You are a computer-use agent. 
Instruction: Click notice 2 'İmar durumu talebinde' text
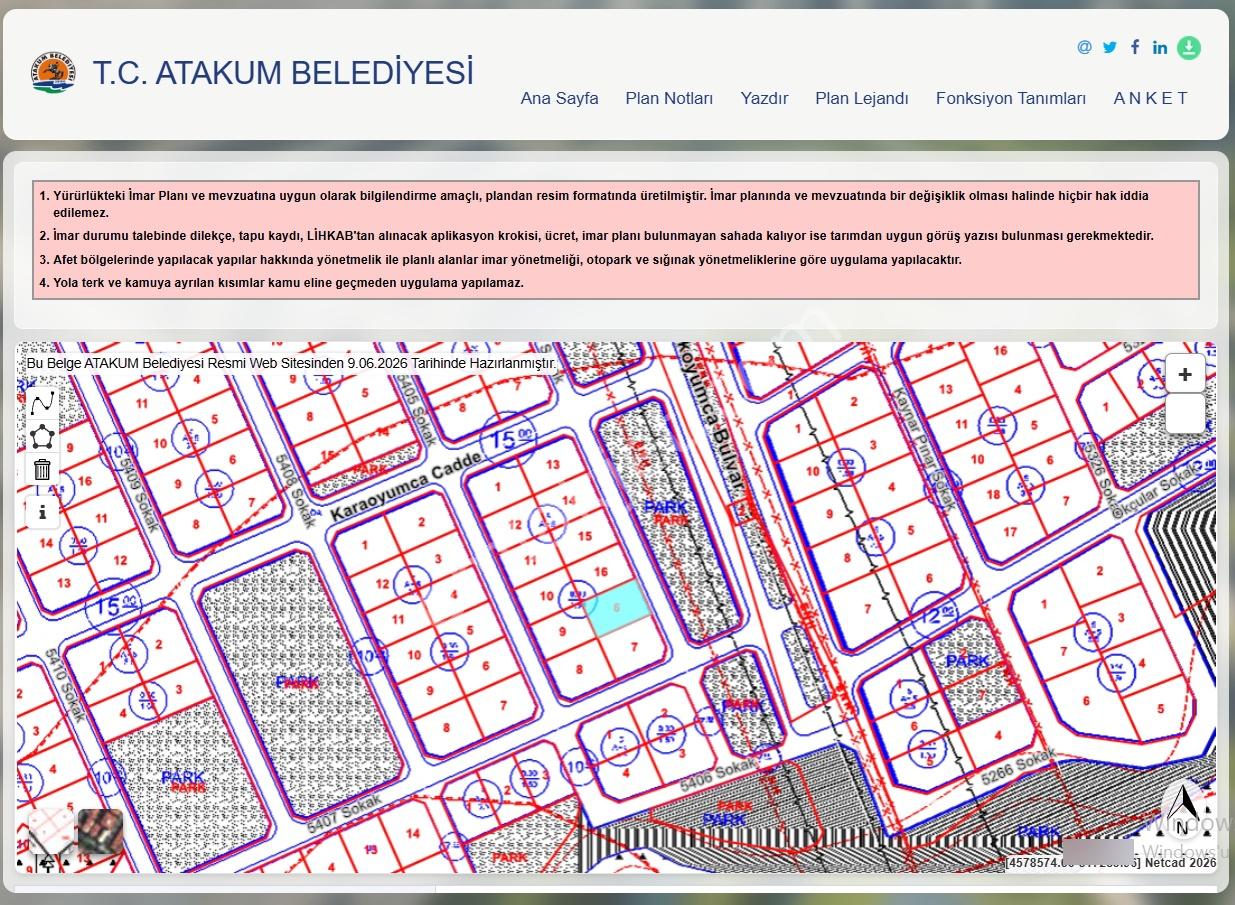pos(603,236)
